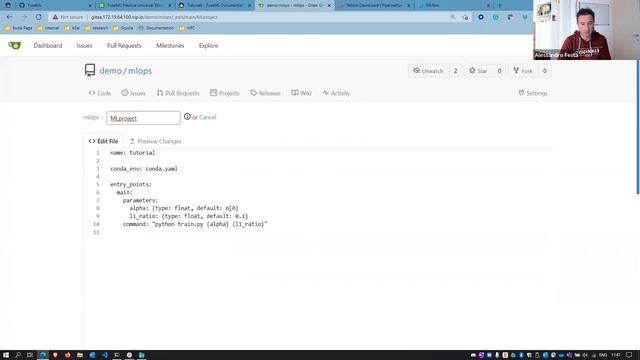Cancel editing the file
The height and width of the screenshot is (360, 640).
tap(207, 117)
